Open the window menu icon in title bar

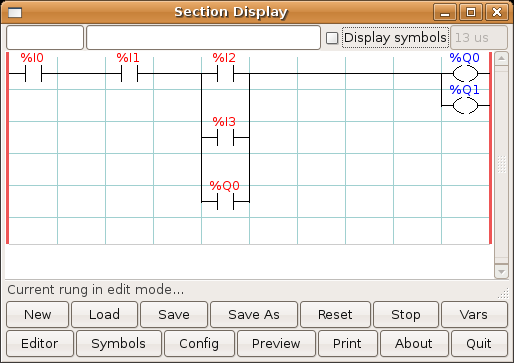coord(15,13)
